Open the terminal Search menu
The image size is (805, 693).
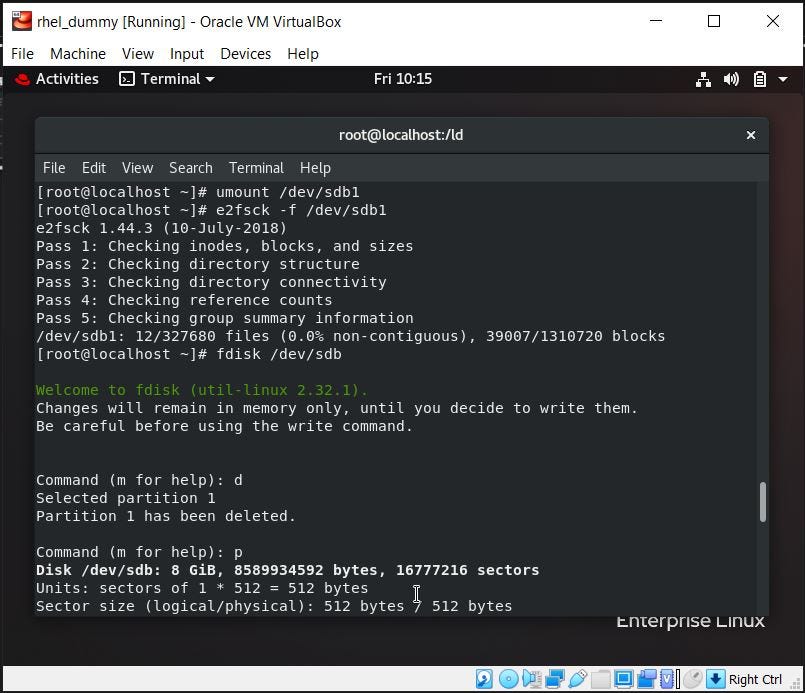click(190, 168)
